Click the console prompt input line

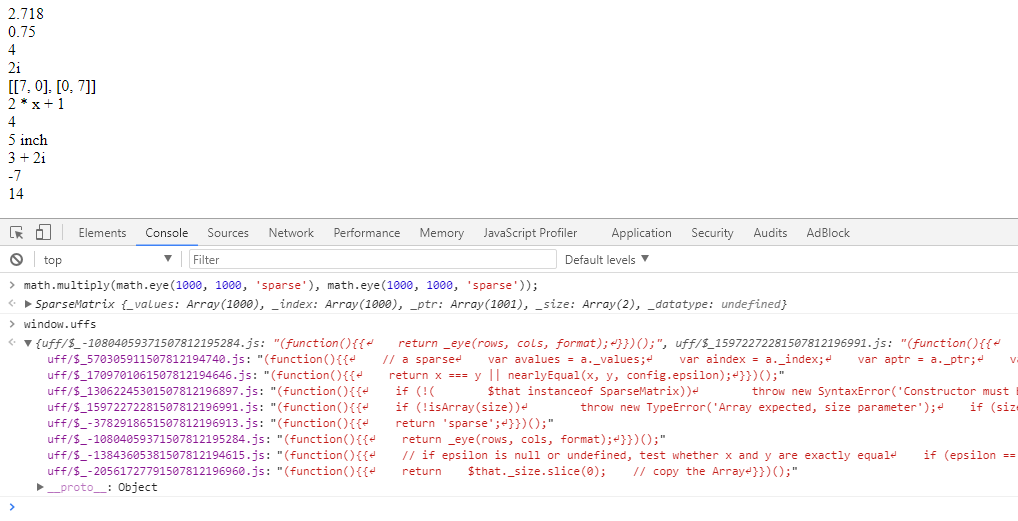point(509,507)
